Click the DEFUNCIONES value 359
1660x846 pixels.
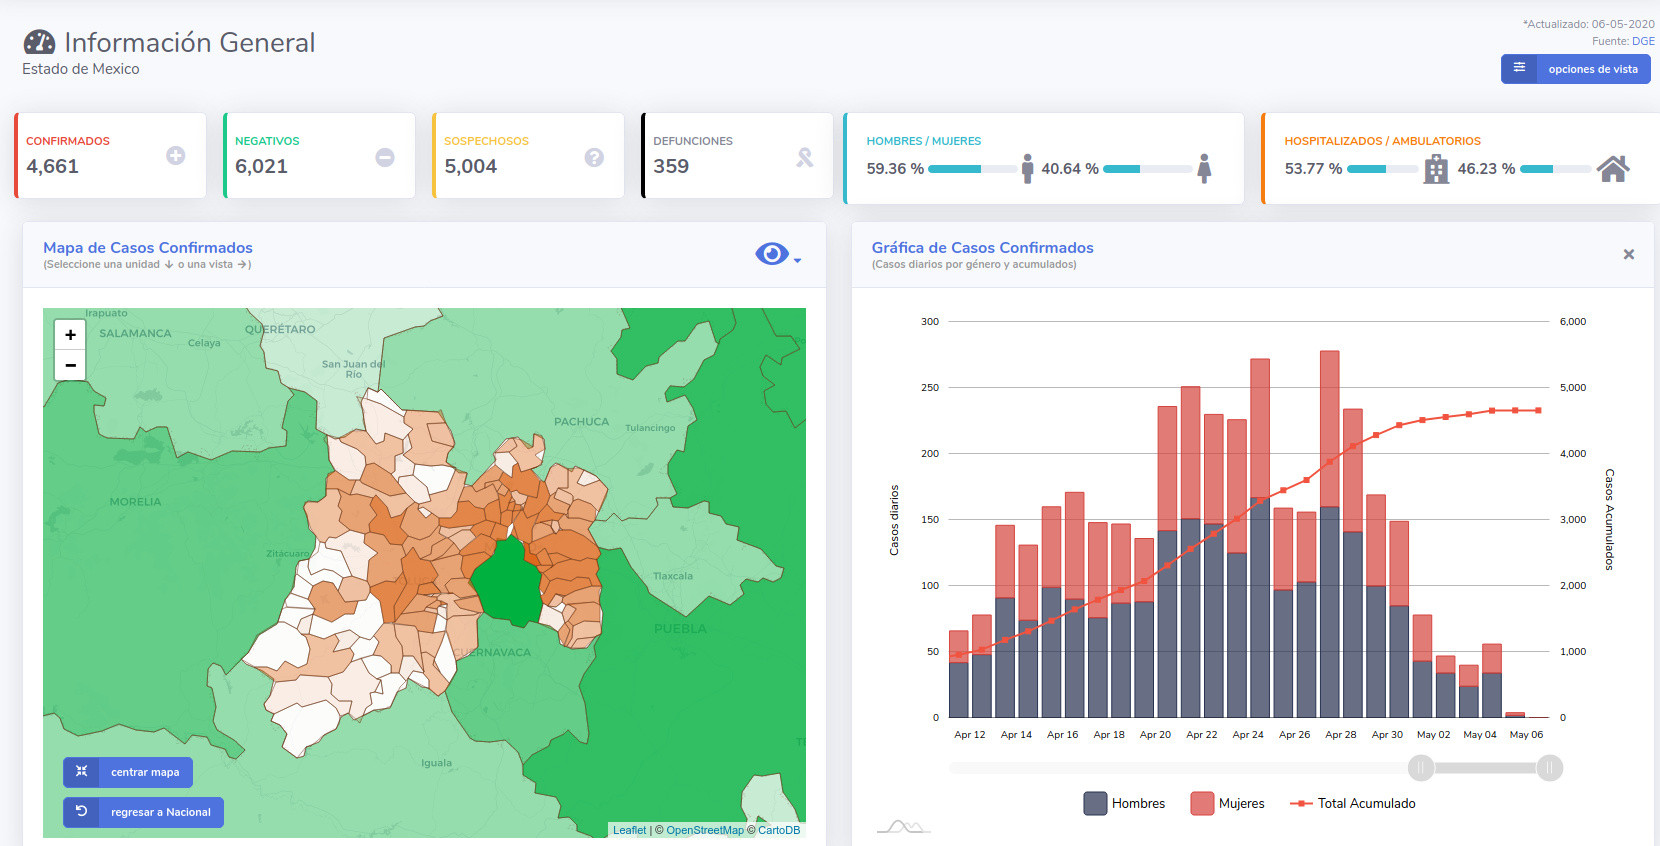pos(671,166)
